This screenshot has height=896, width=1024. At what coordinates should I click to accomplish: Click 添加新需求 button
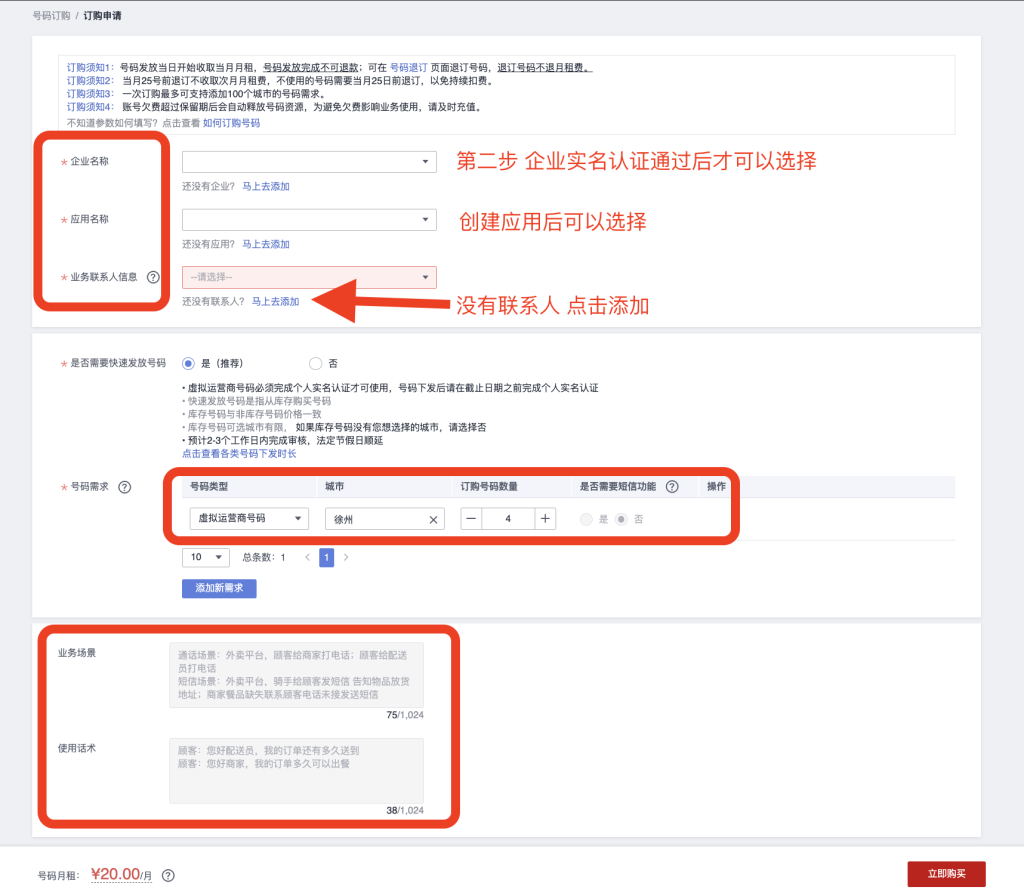[x=219, y=588]
